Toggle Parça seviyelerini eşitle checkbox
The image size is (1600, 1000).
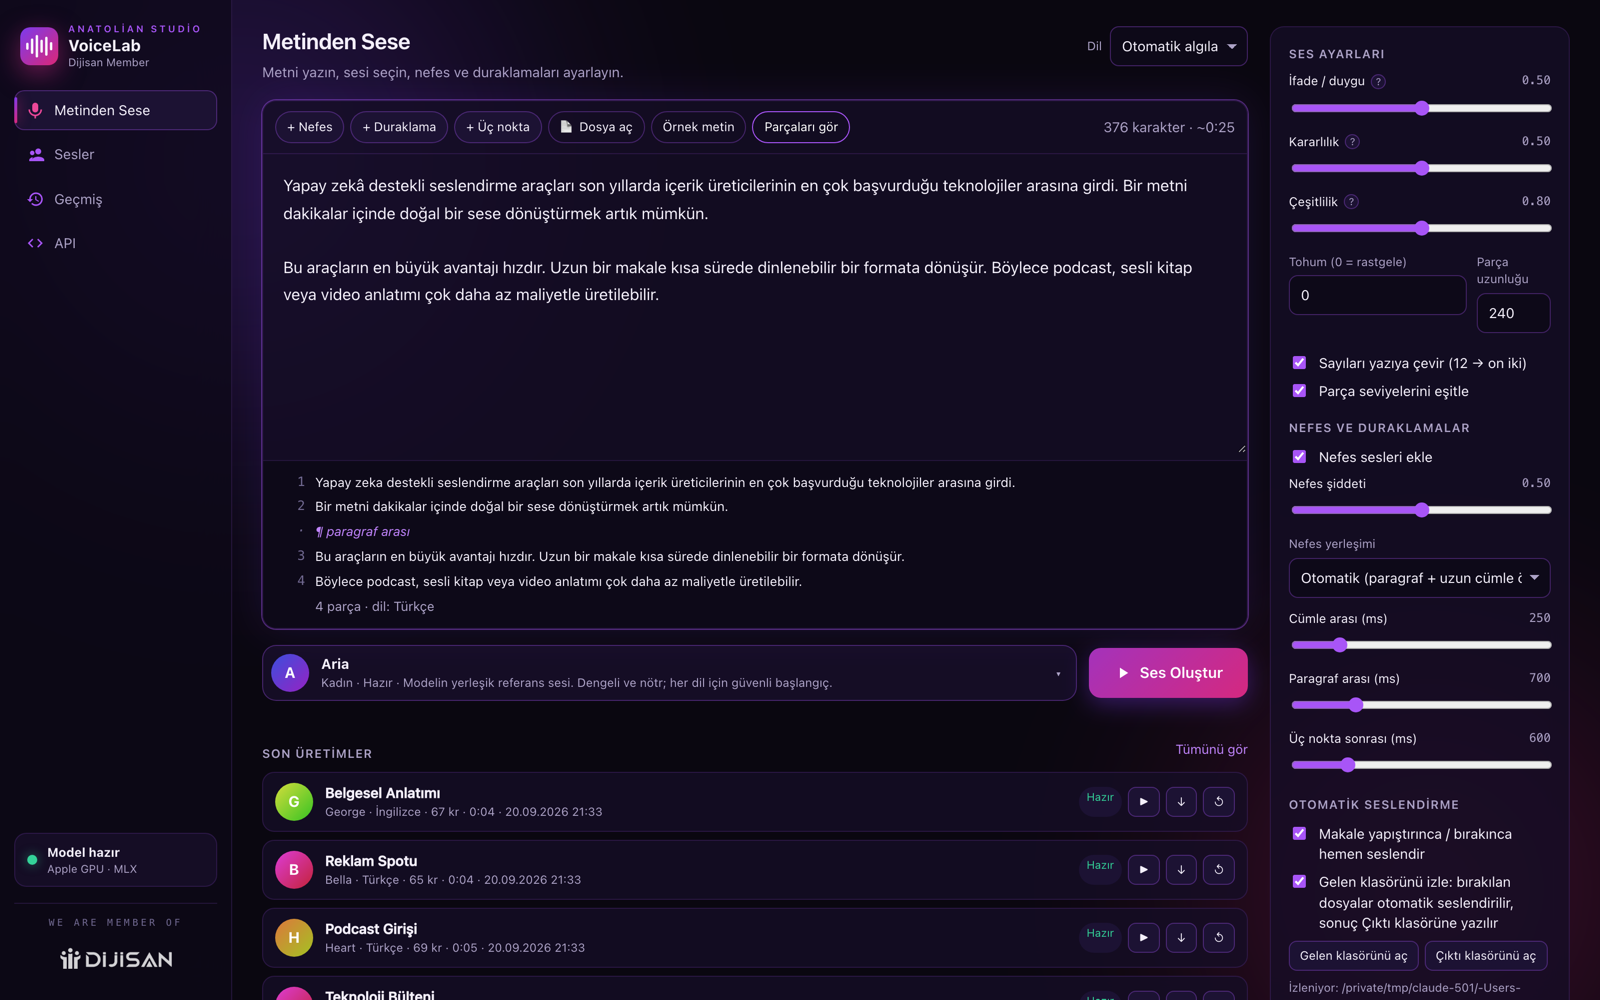click(x=1299, y=391)
